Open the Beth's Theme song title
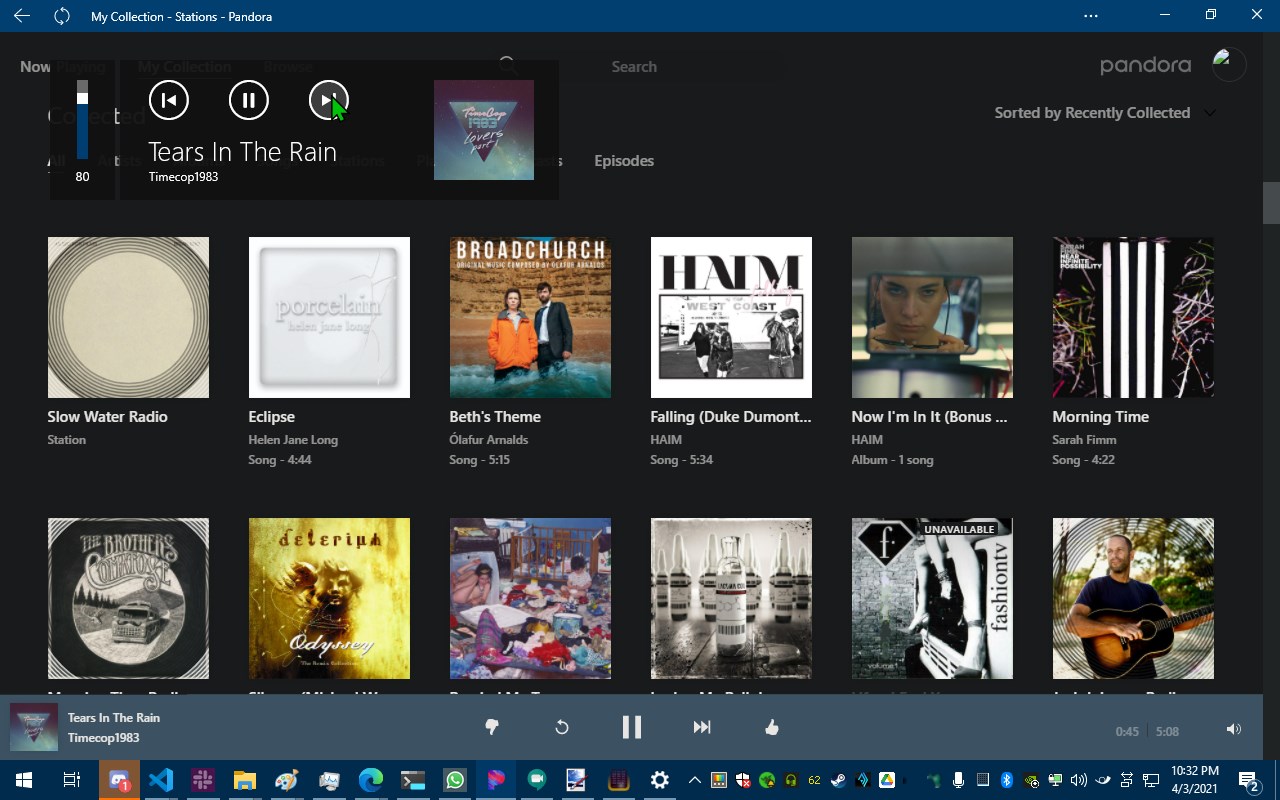 [x=495, y=417]
